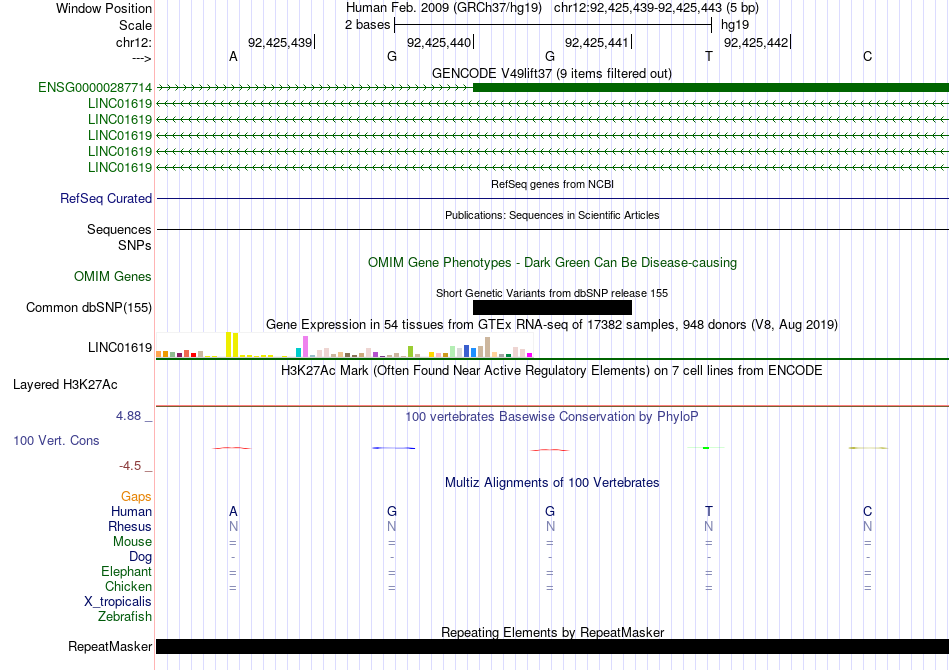950x670 pixels.
Task: Click the '--->' sequence direction label
Action: point(142,59)
